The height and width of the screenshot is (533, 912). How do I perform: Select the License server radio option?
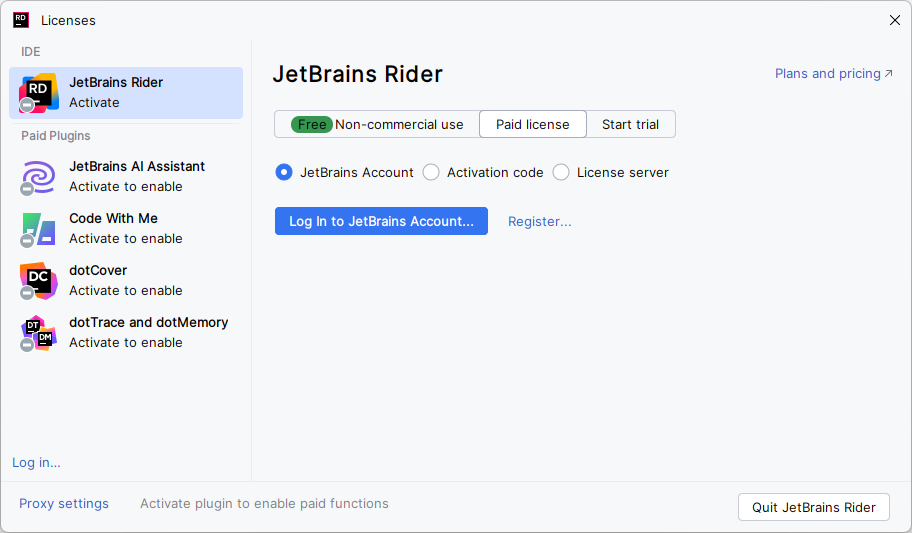[561, 172]
